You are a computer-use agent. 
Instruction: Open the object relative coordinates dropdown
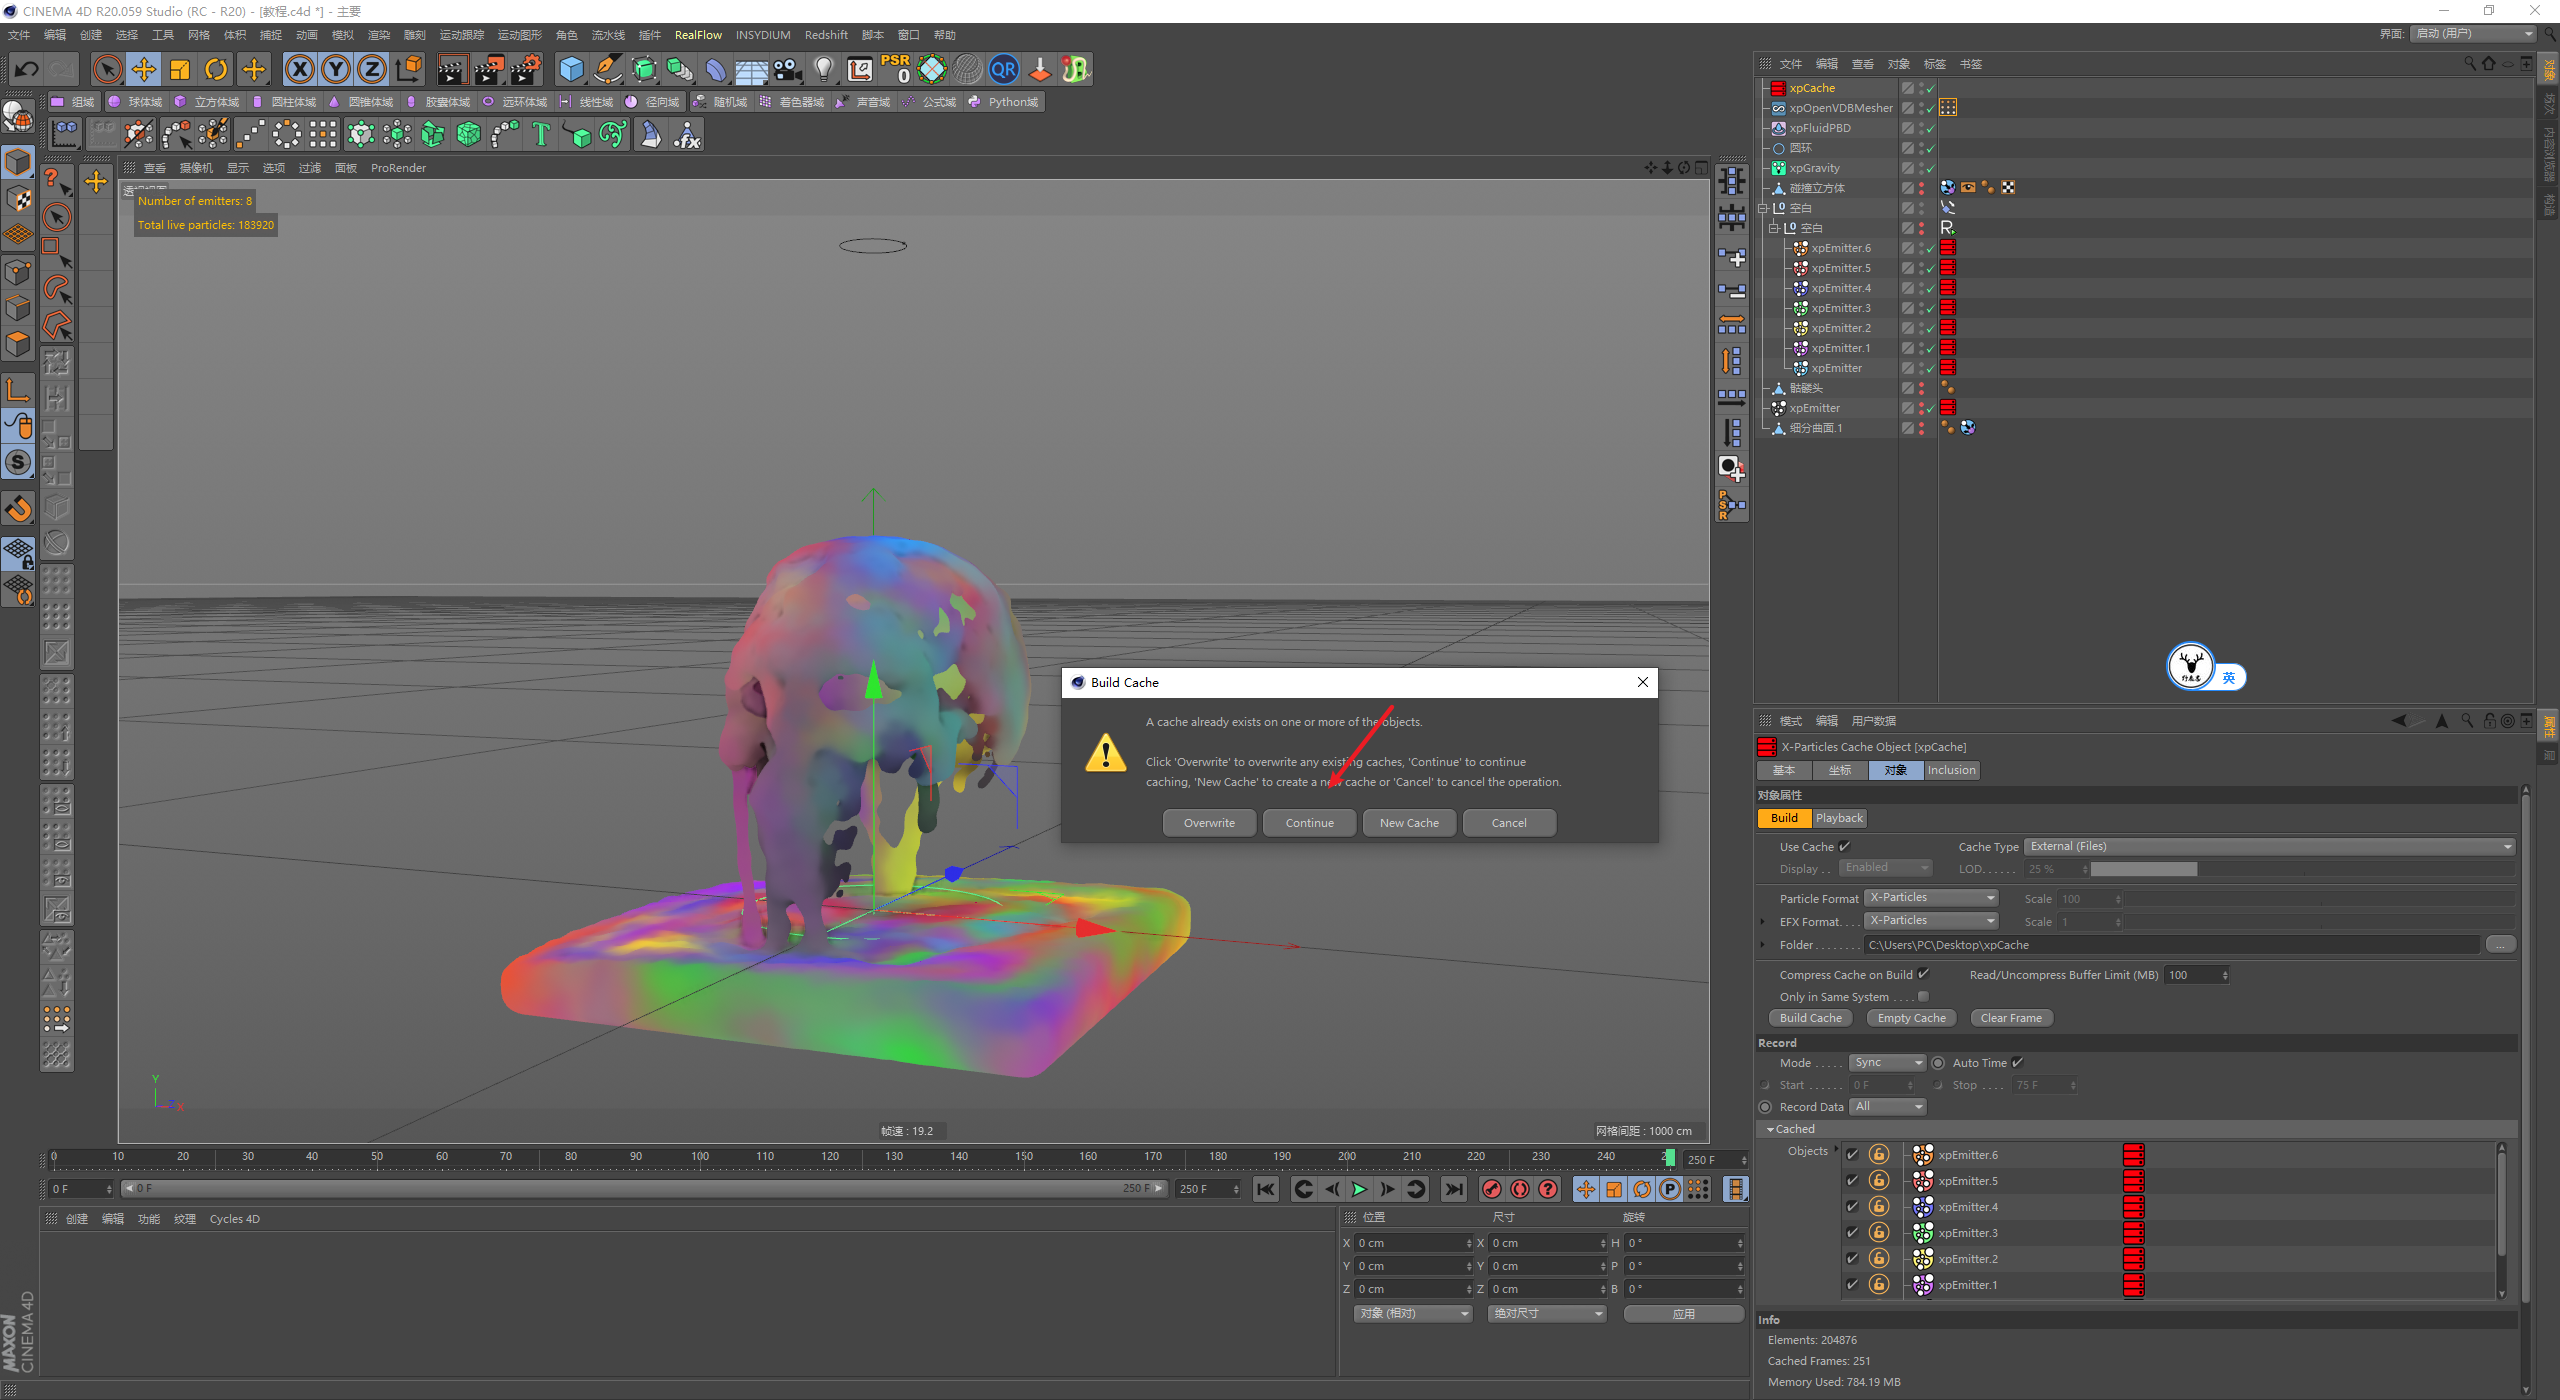1413,1314
